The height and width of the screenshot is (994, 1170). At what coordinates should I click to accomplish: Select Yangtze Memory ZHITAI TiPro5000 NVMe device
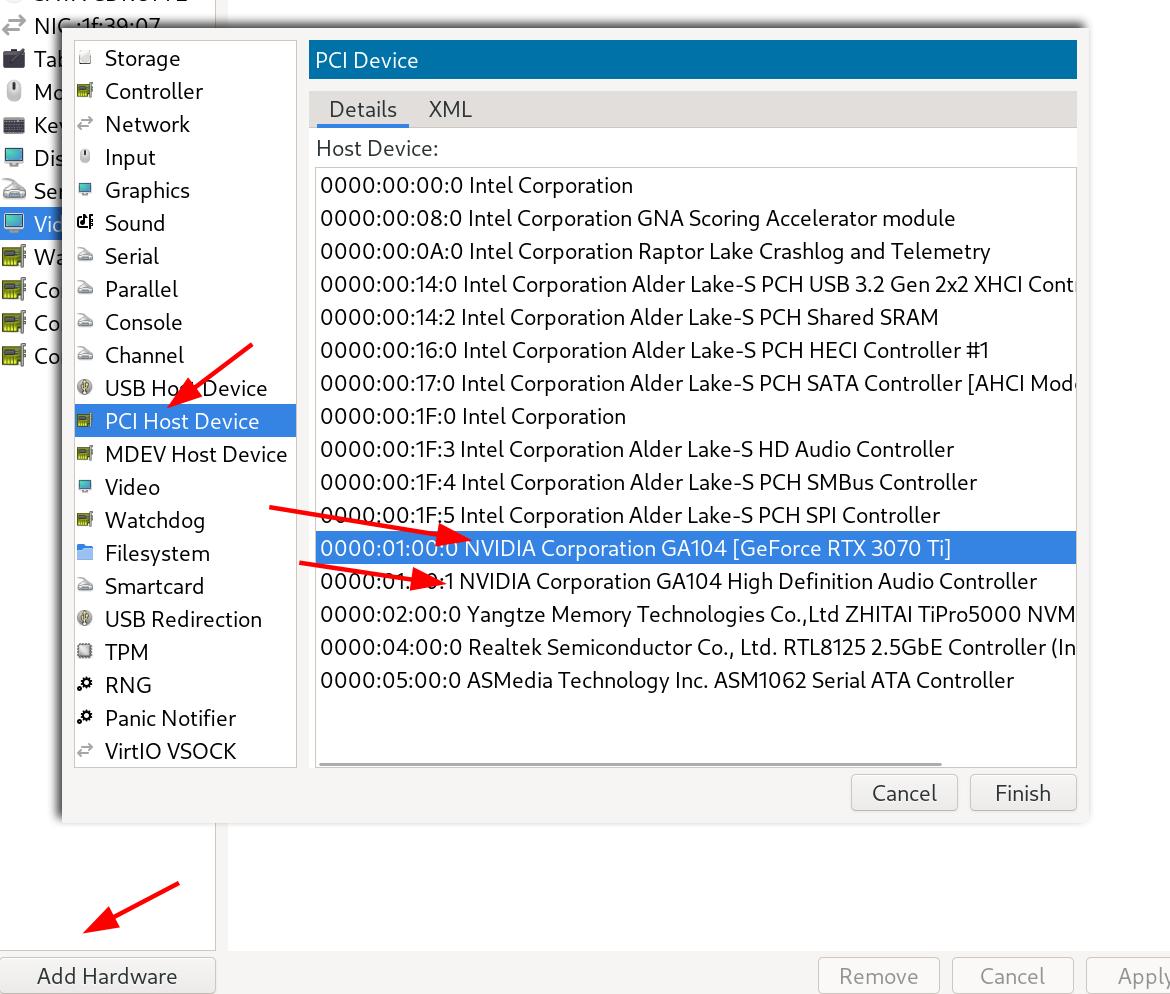tap(695, 613)
